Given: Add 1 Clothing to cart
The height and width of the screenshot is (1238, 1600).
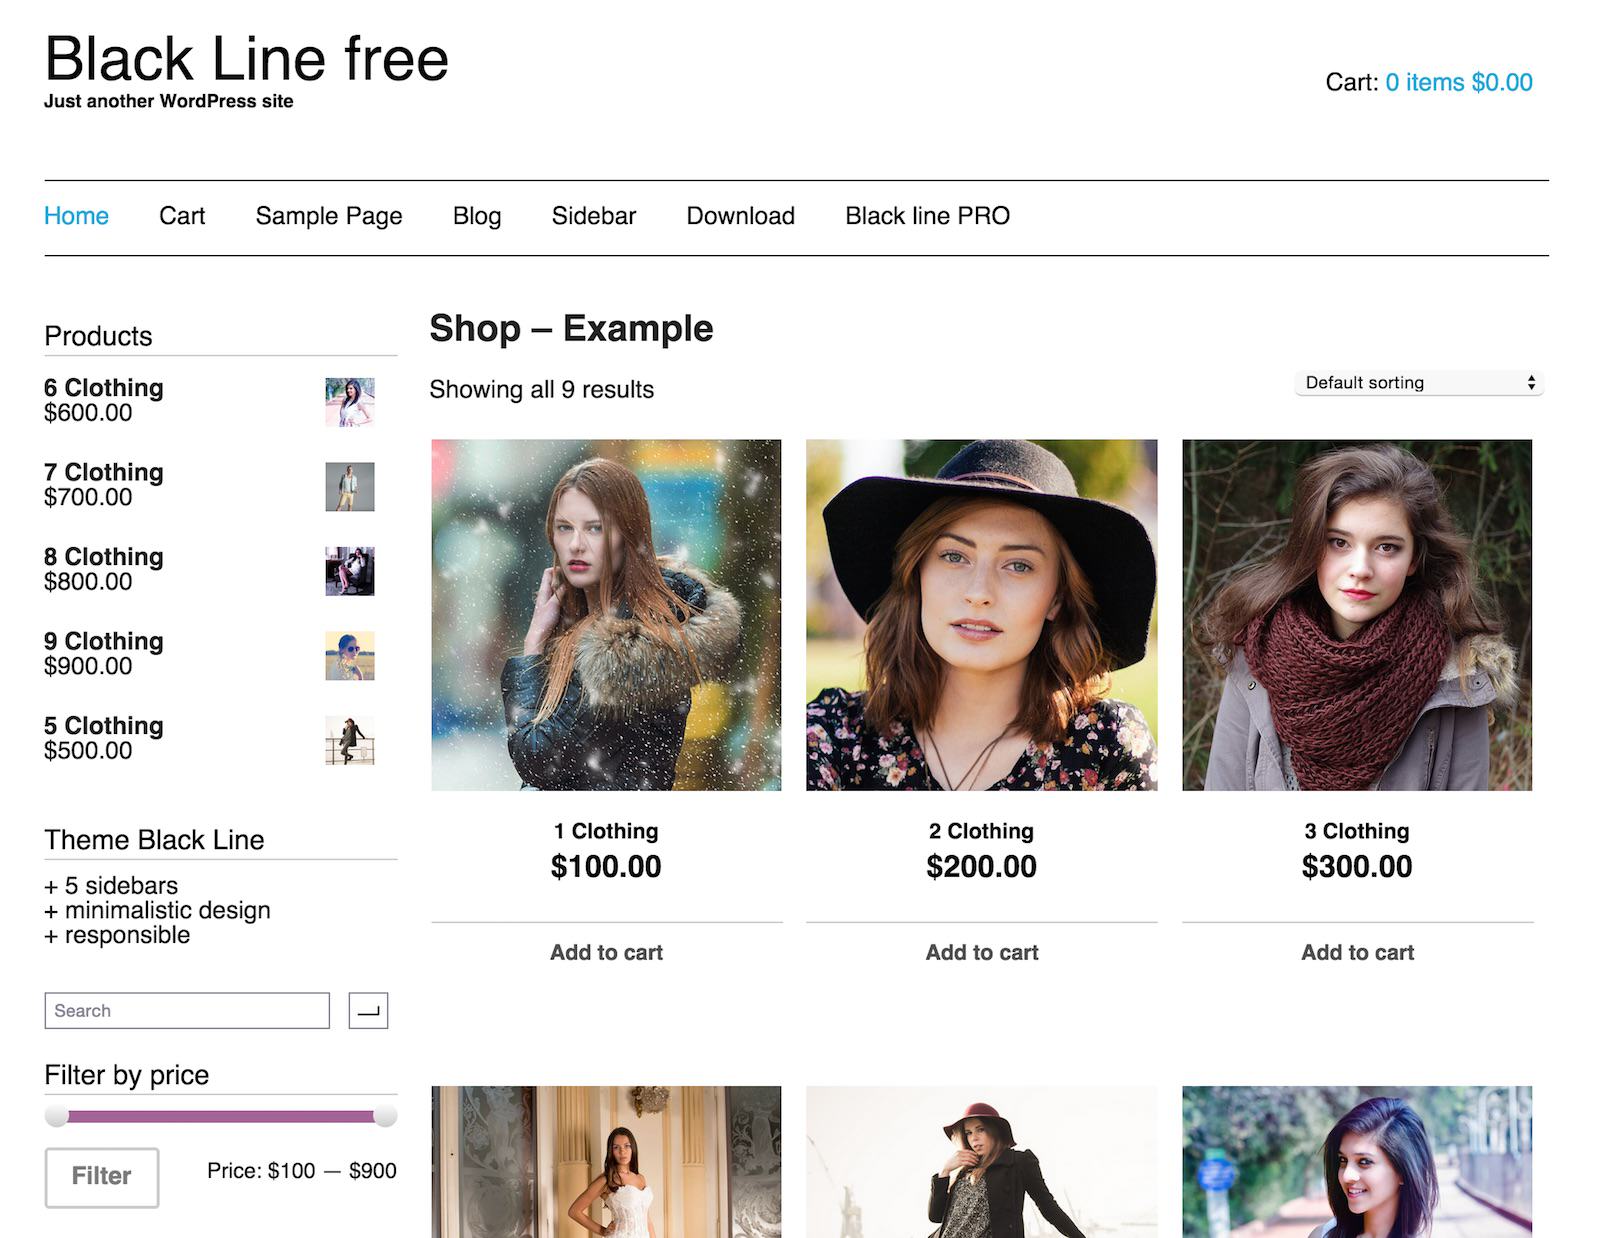Looking at the screenshot, I should [x=606, y=953].
